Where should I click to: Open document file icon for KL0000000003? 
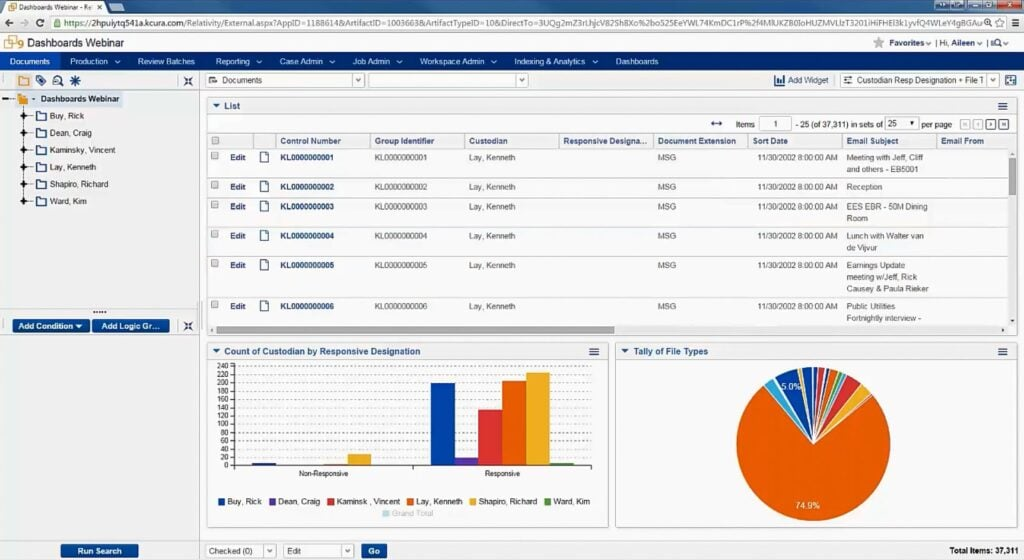coord(264,206)
